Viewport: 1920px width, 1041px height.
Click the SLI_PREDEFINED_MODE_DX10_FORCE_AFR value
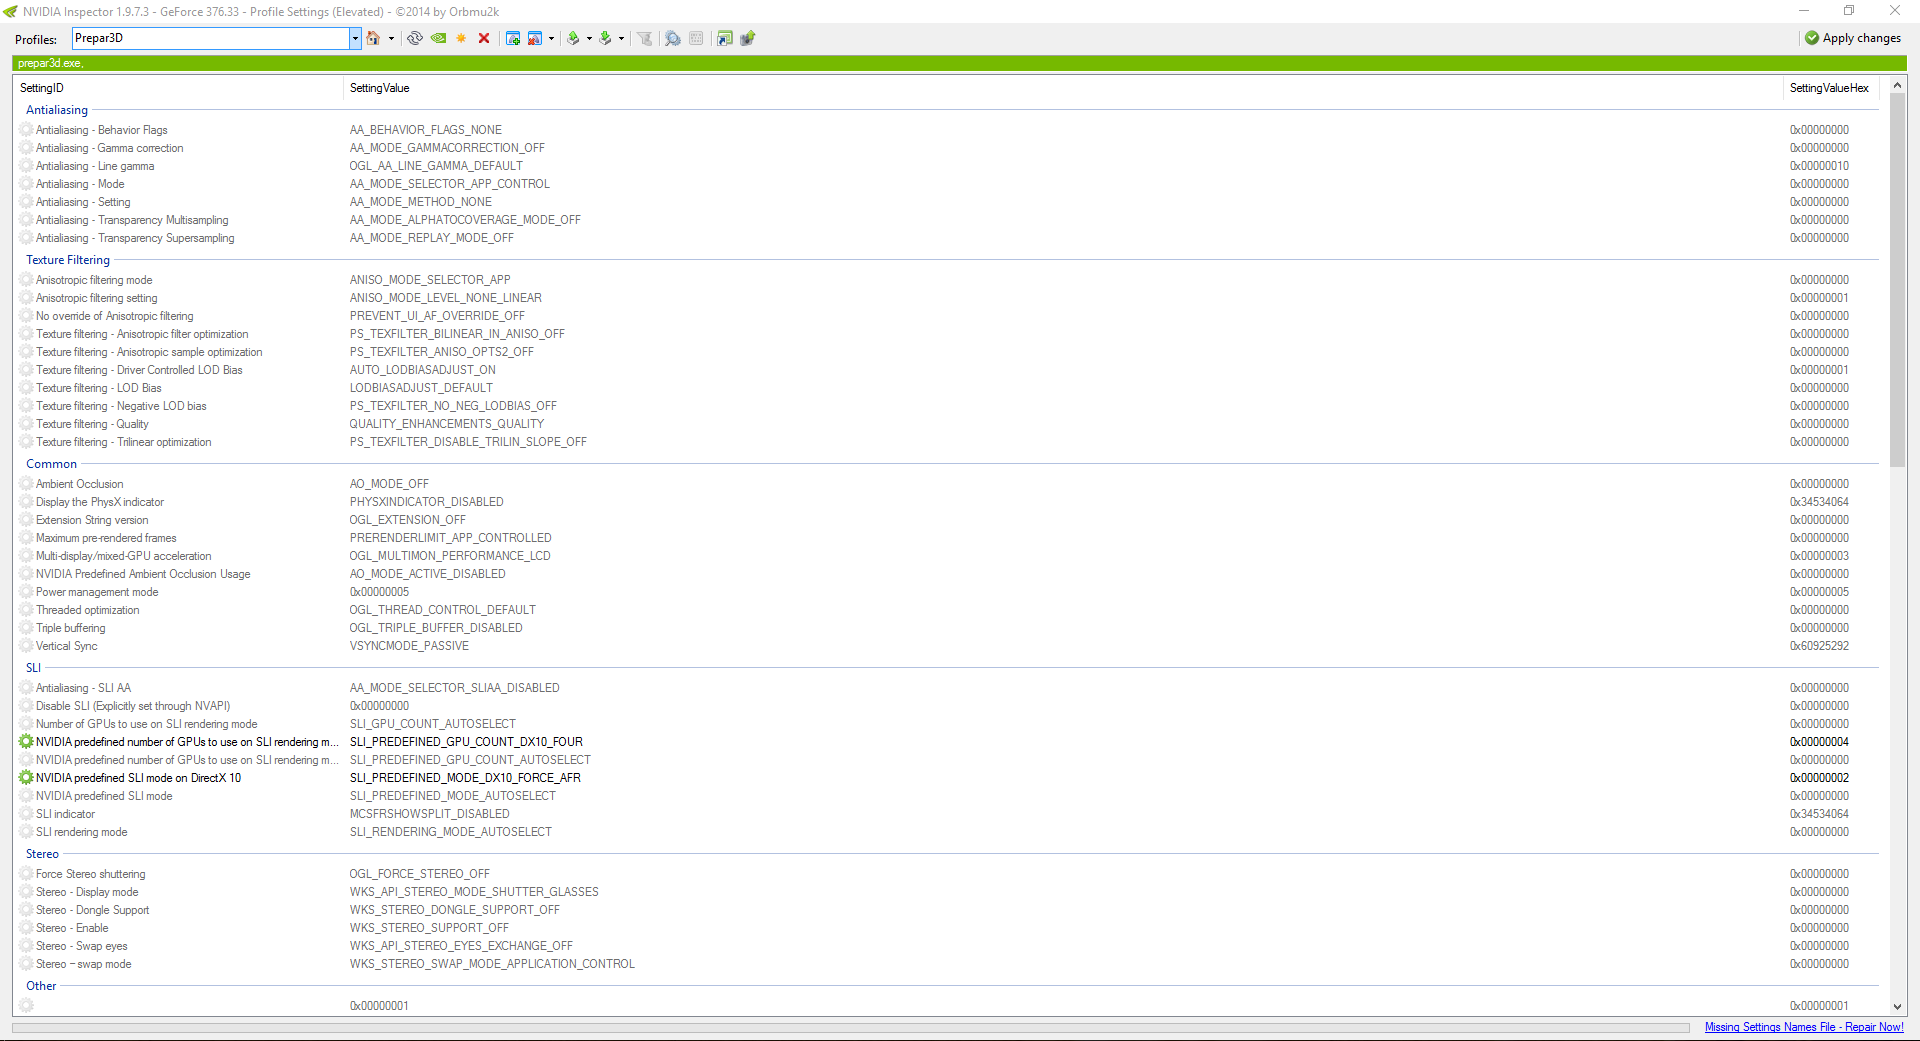[465, 778]
